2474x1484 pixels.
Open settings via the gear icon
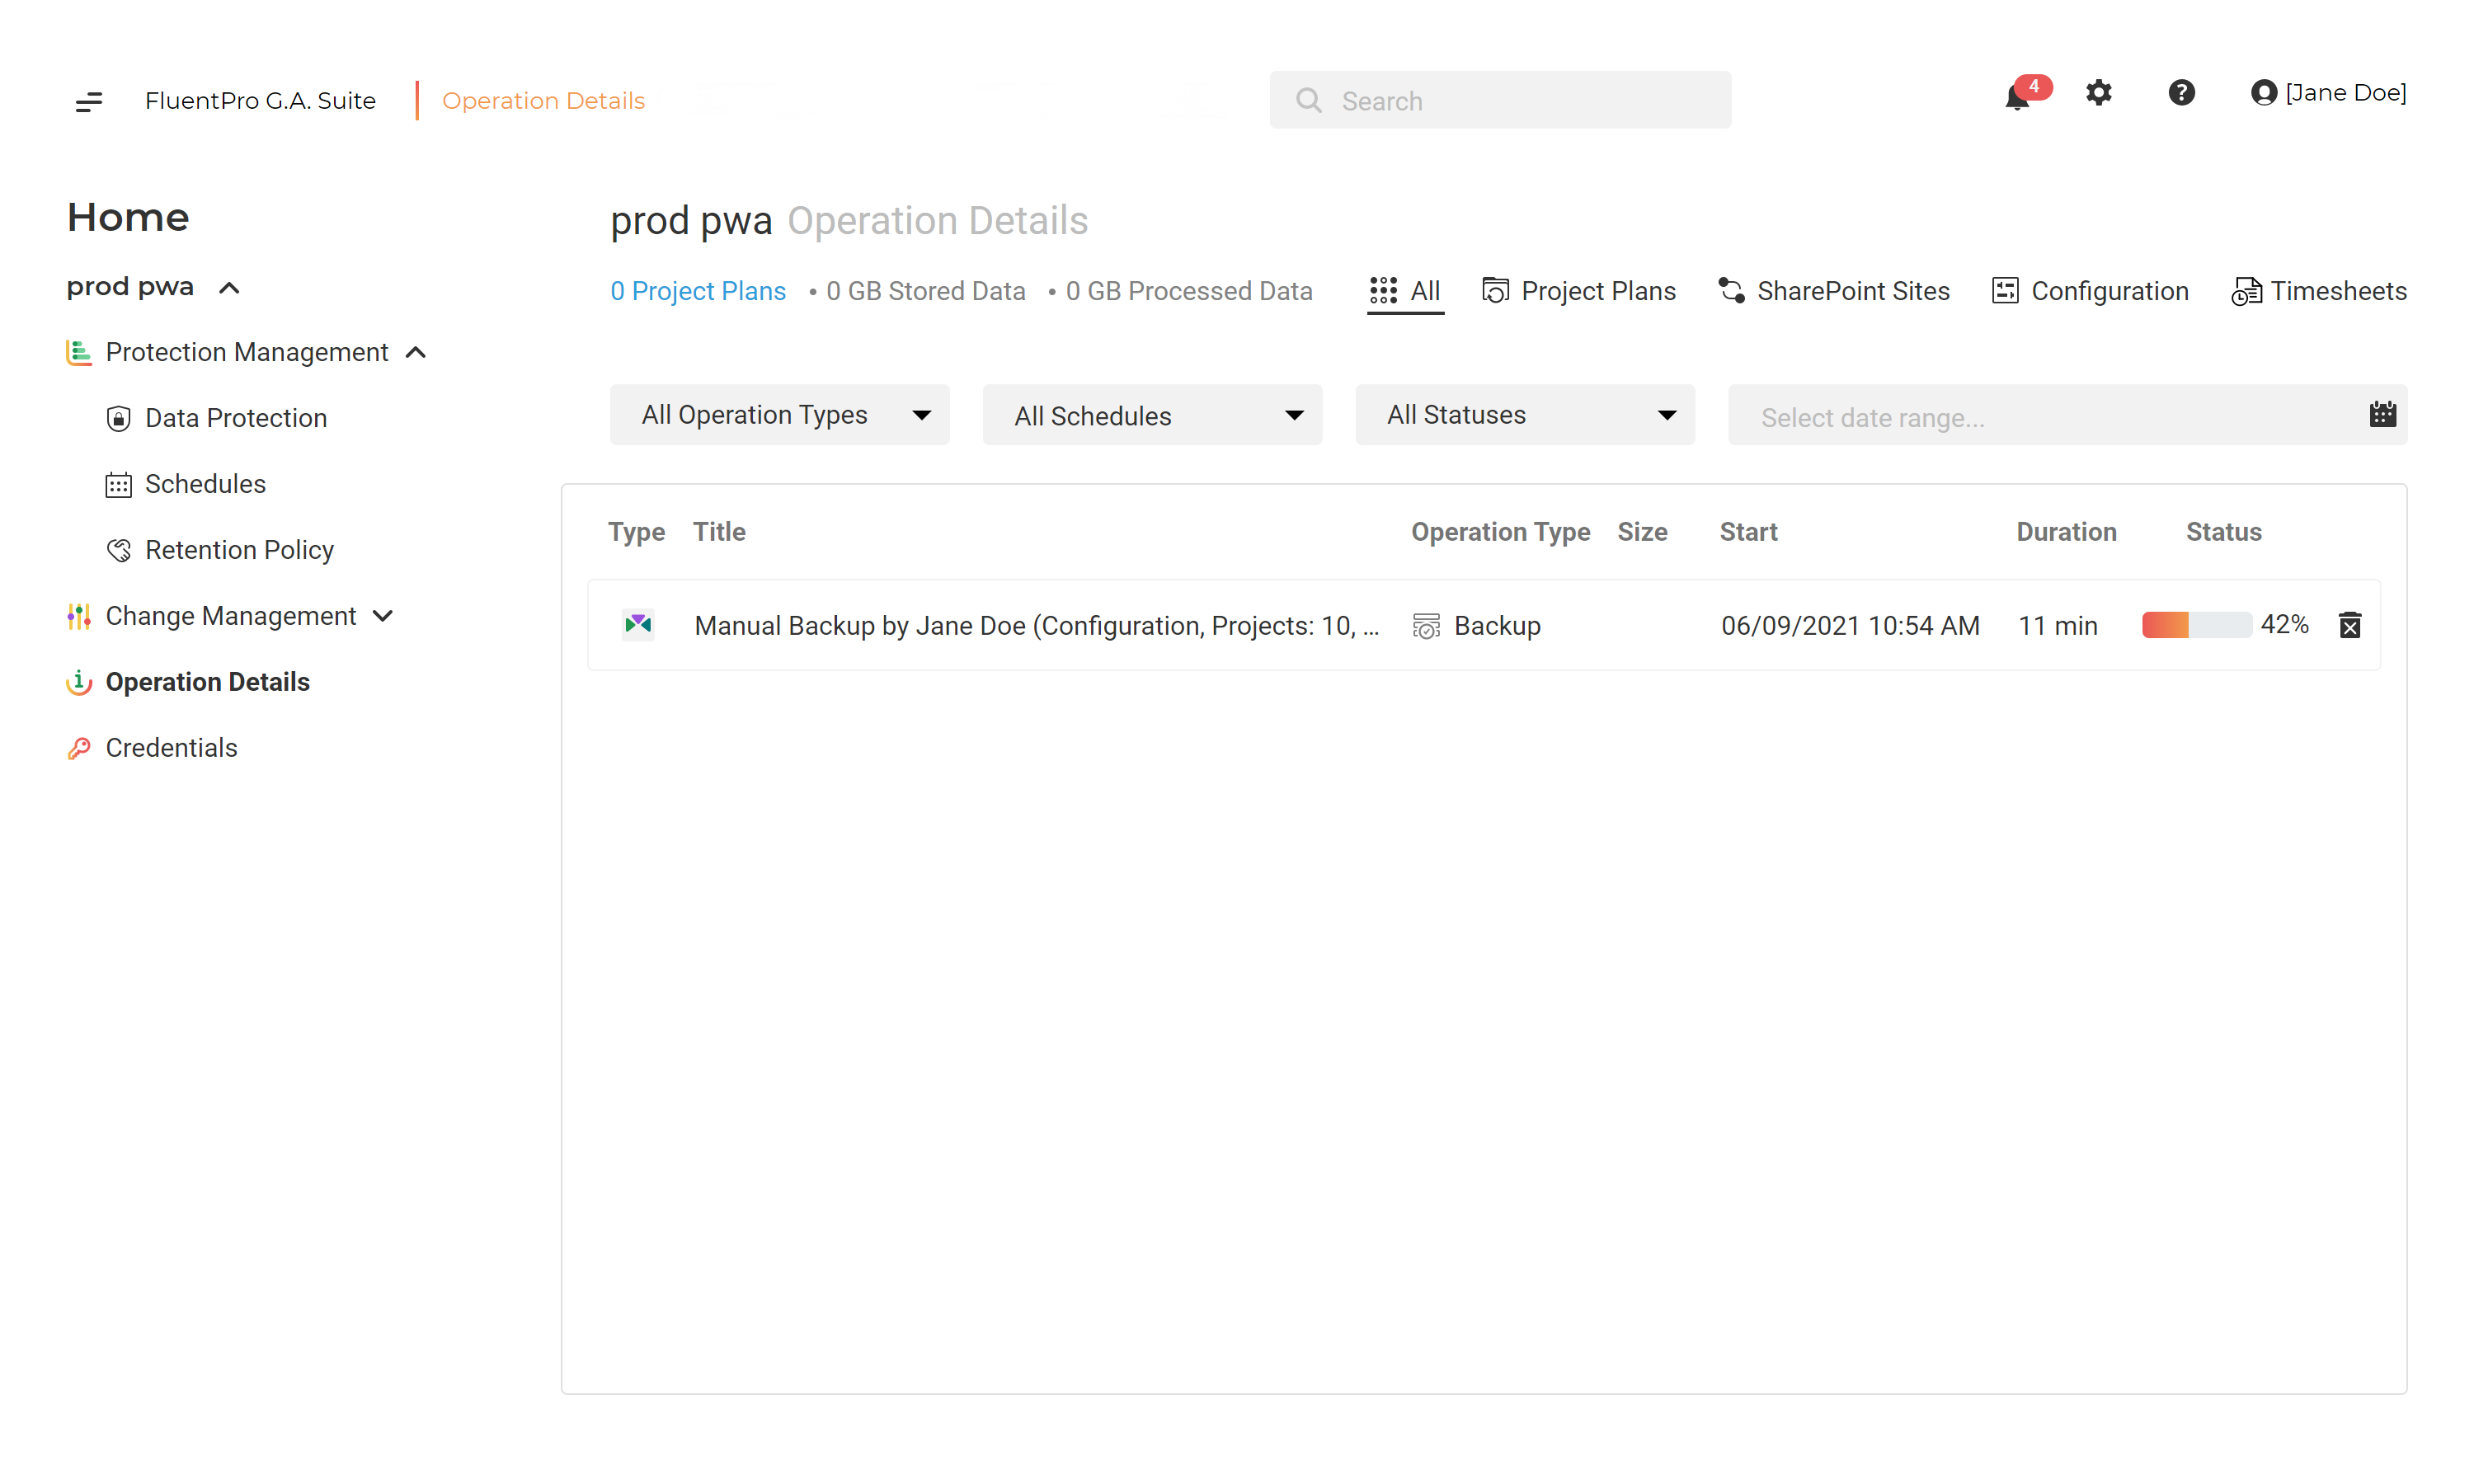(2098, 93)
